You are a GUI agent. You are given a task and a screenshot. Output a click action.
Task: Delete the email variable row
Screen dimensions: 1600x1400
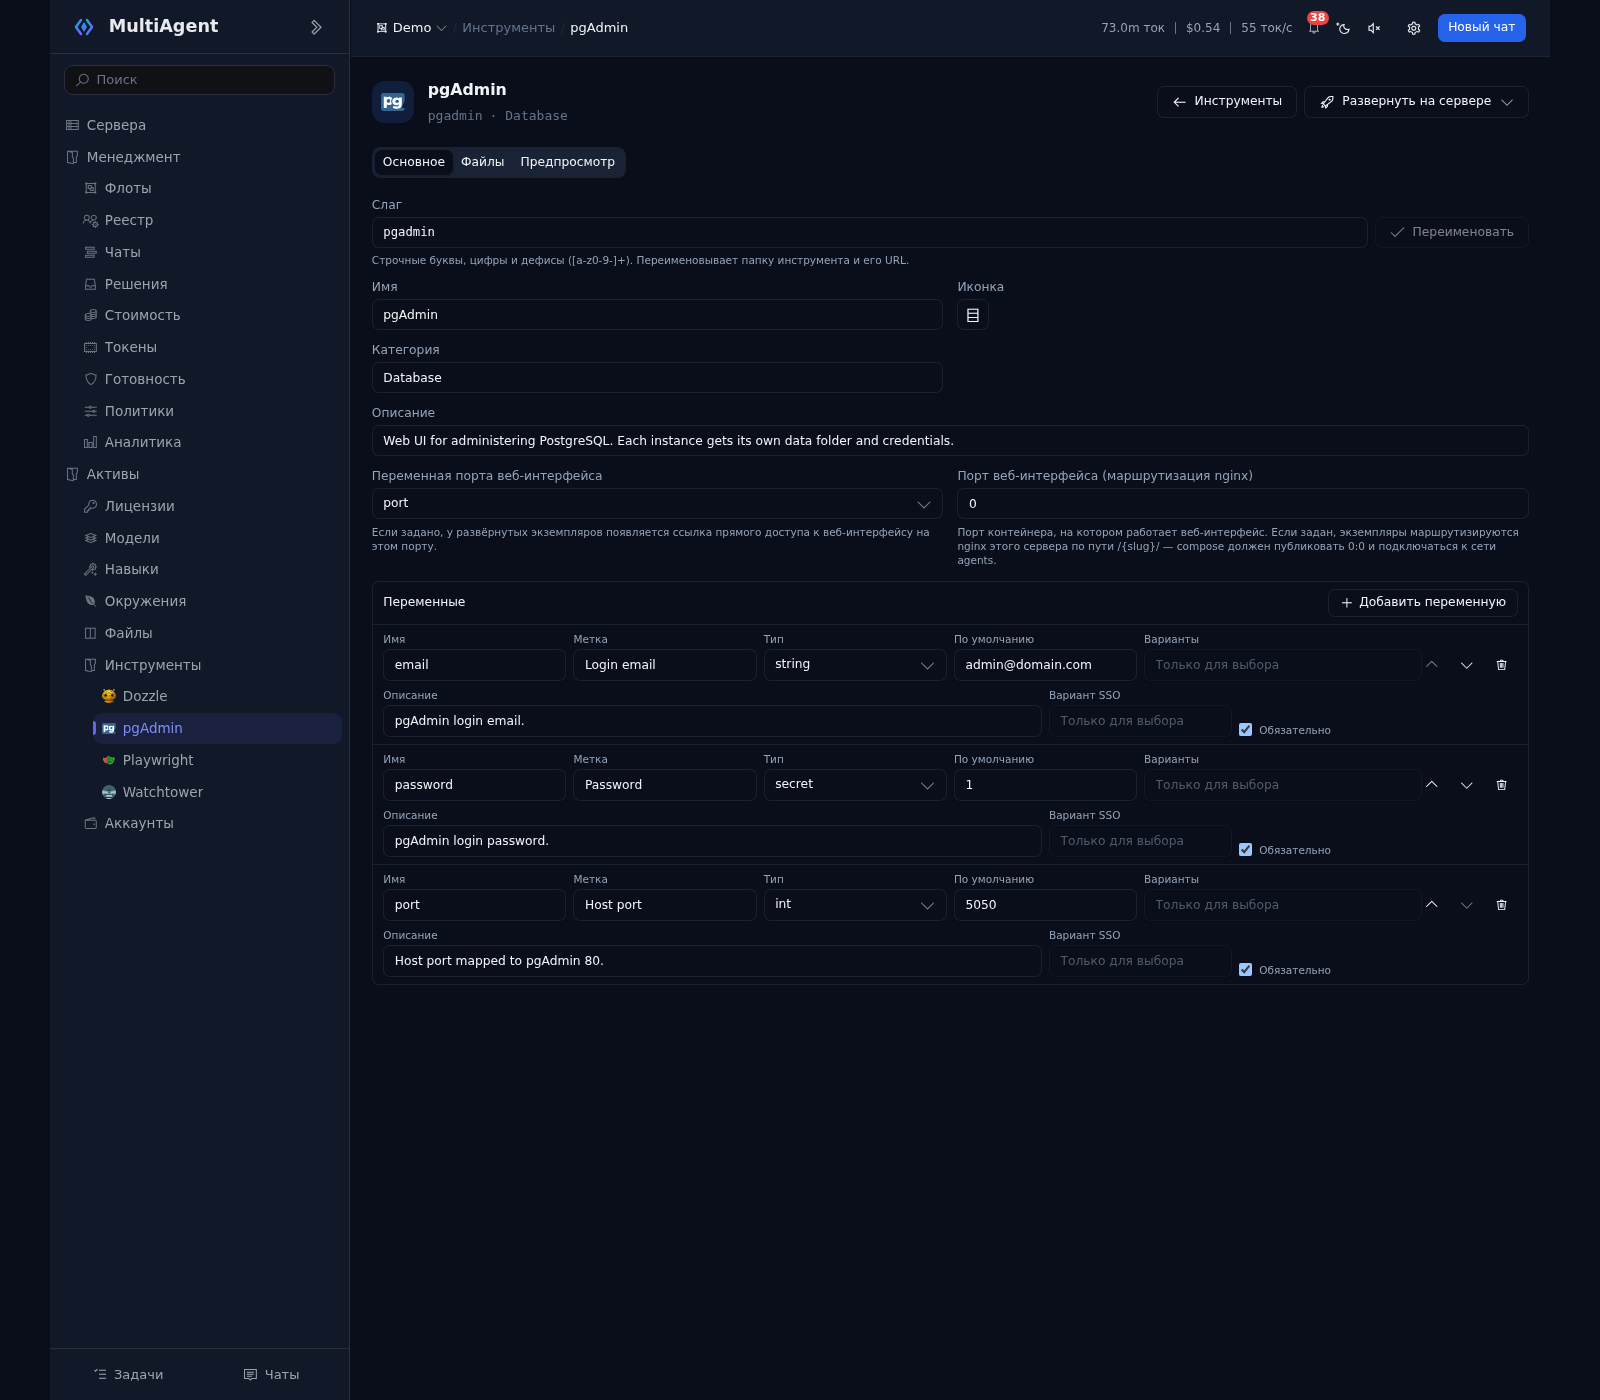pyautogui.click(x=1501, y=665)
